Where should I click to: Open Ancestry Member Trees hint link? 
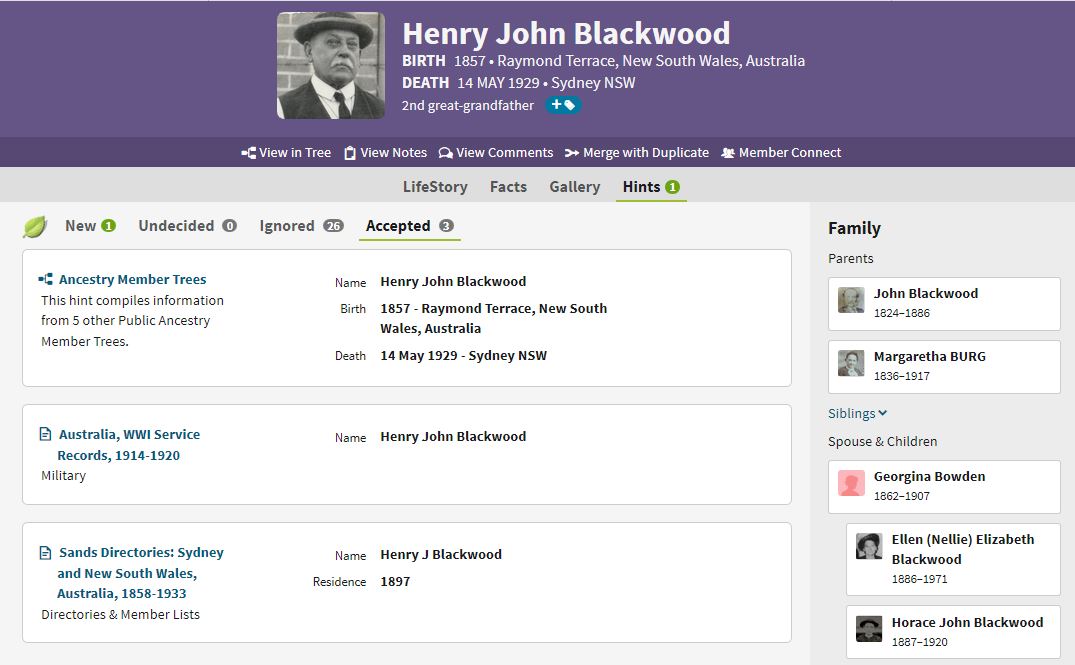point(132,280)
